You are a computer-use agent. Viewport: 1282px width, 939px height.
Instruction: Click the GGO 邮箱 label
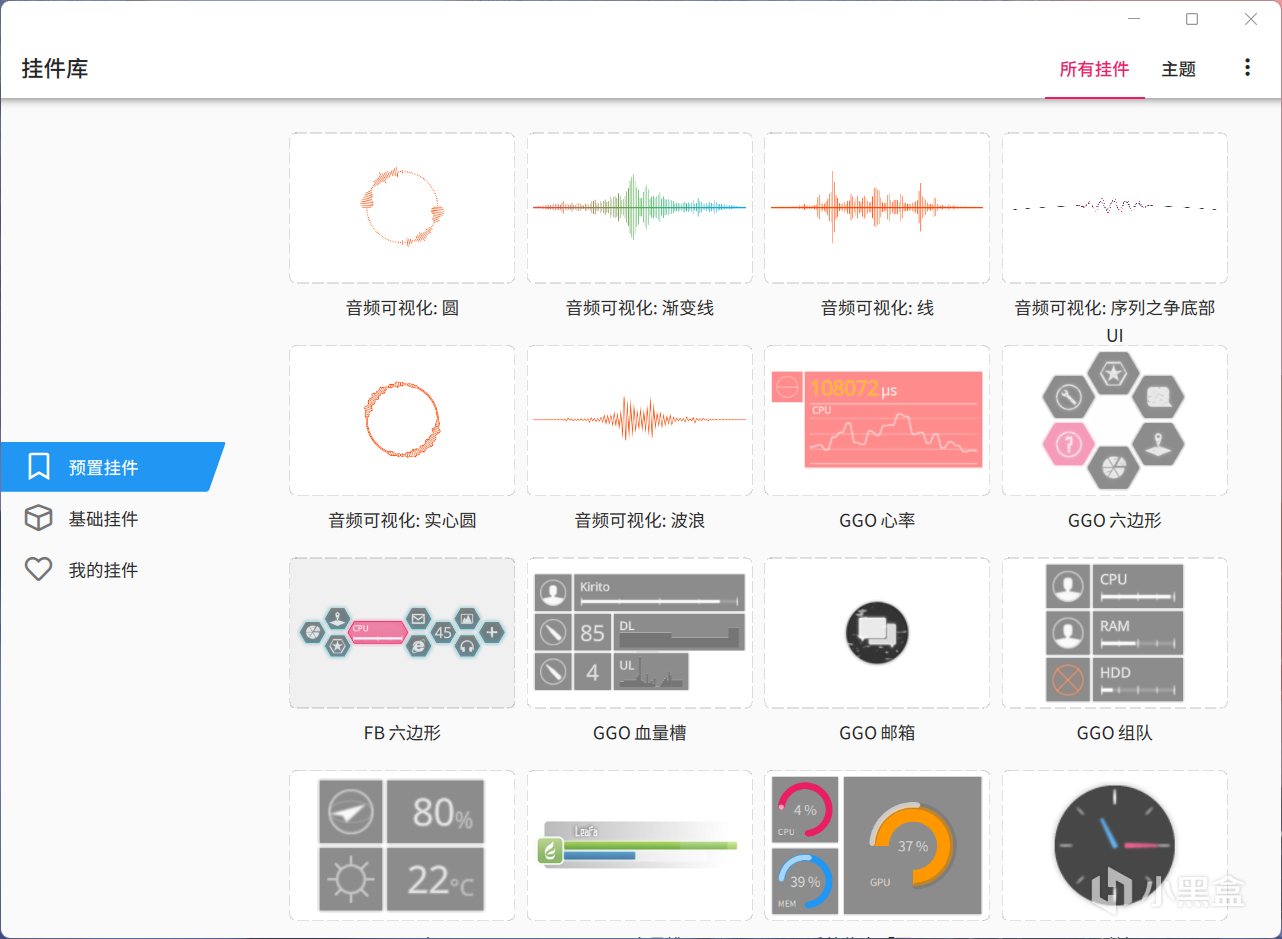pyautogui.click(x=877, y=733)
